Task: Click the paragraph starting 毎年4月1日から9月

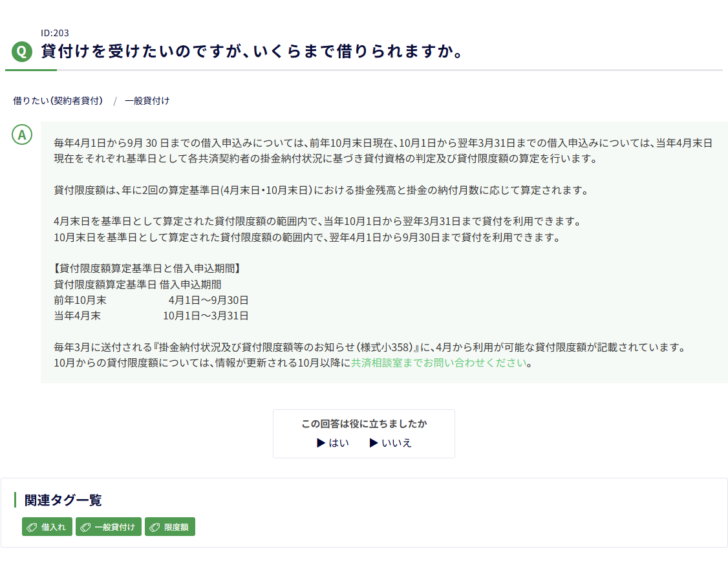Action: (383, 151)
